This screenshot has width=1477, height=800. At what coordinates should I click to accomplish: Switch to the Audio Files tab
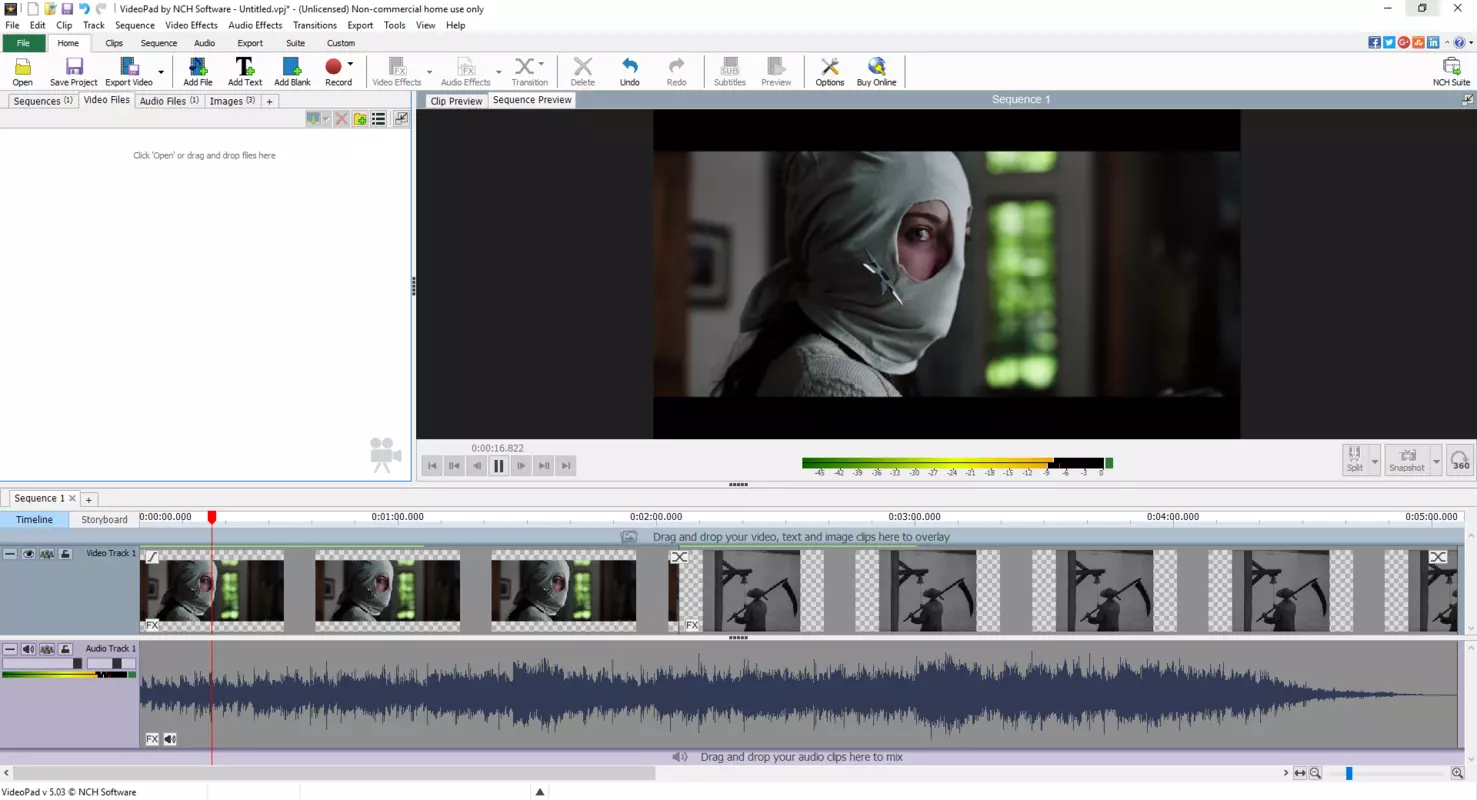(169, 101)
